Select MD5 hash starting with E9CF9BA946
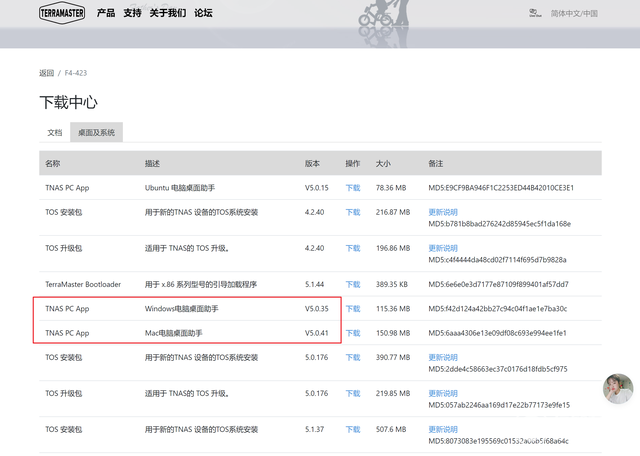 pyautogui.click(x=501, y=188)
